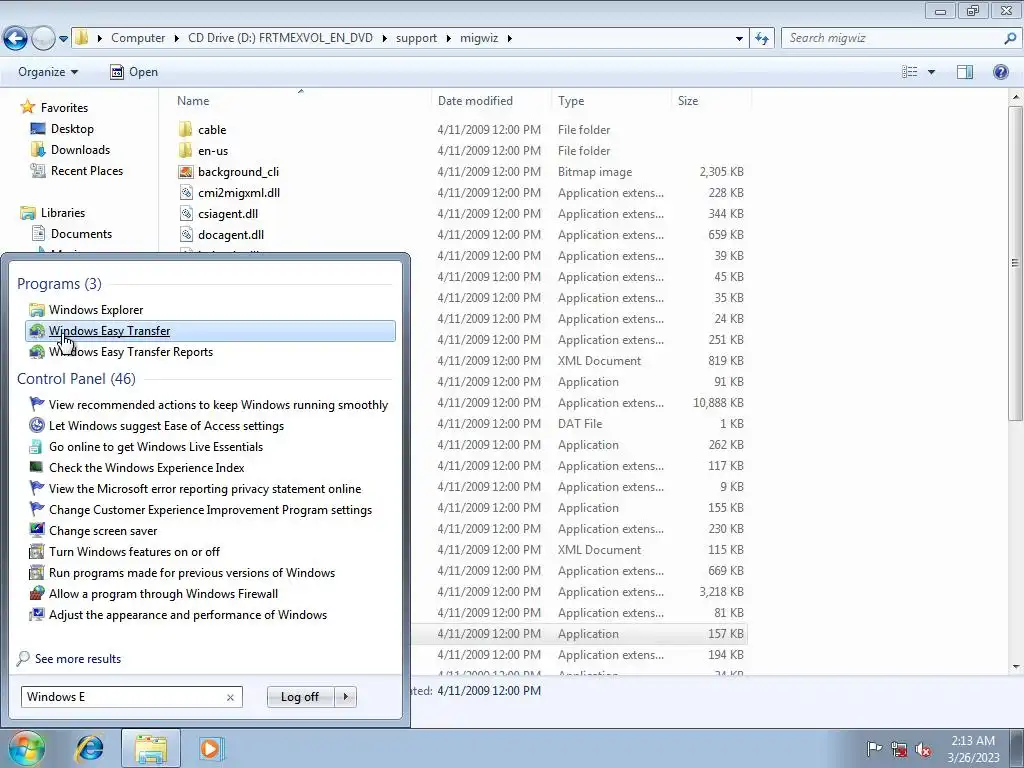The width and height of the screenshot is (1024, 768).
Task: Open Action Center flag tray icon
Action: pyautogui.click(x=874, y=748)
